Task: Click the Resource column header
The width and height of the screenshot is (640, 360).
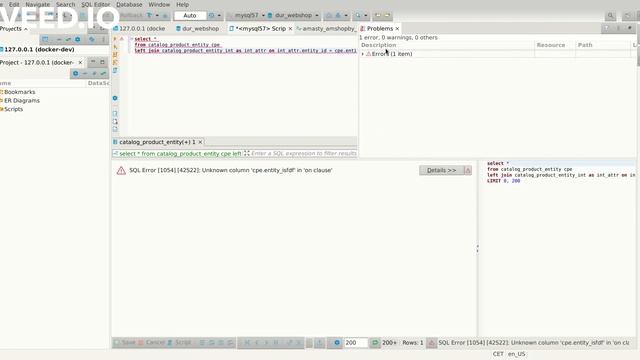Action: pos(551,45)
